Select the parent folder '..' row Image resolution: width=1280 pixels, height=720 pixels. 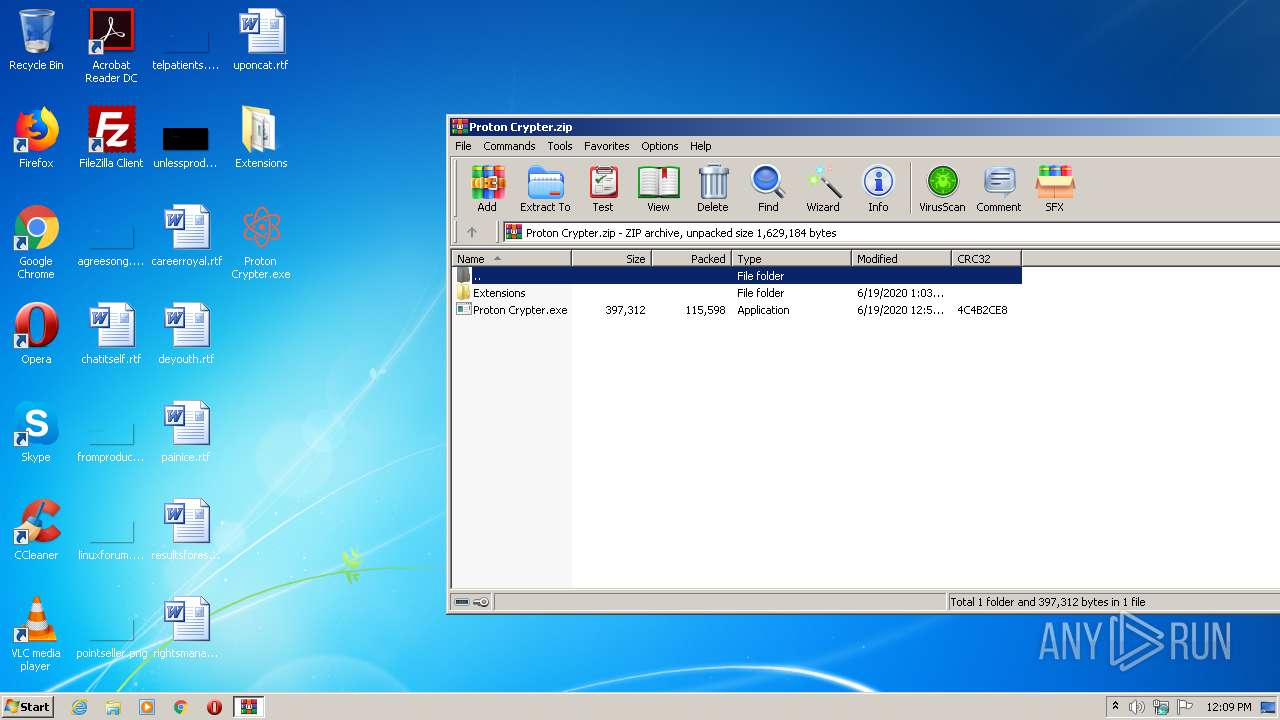pos(737,275)
